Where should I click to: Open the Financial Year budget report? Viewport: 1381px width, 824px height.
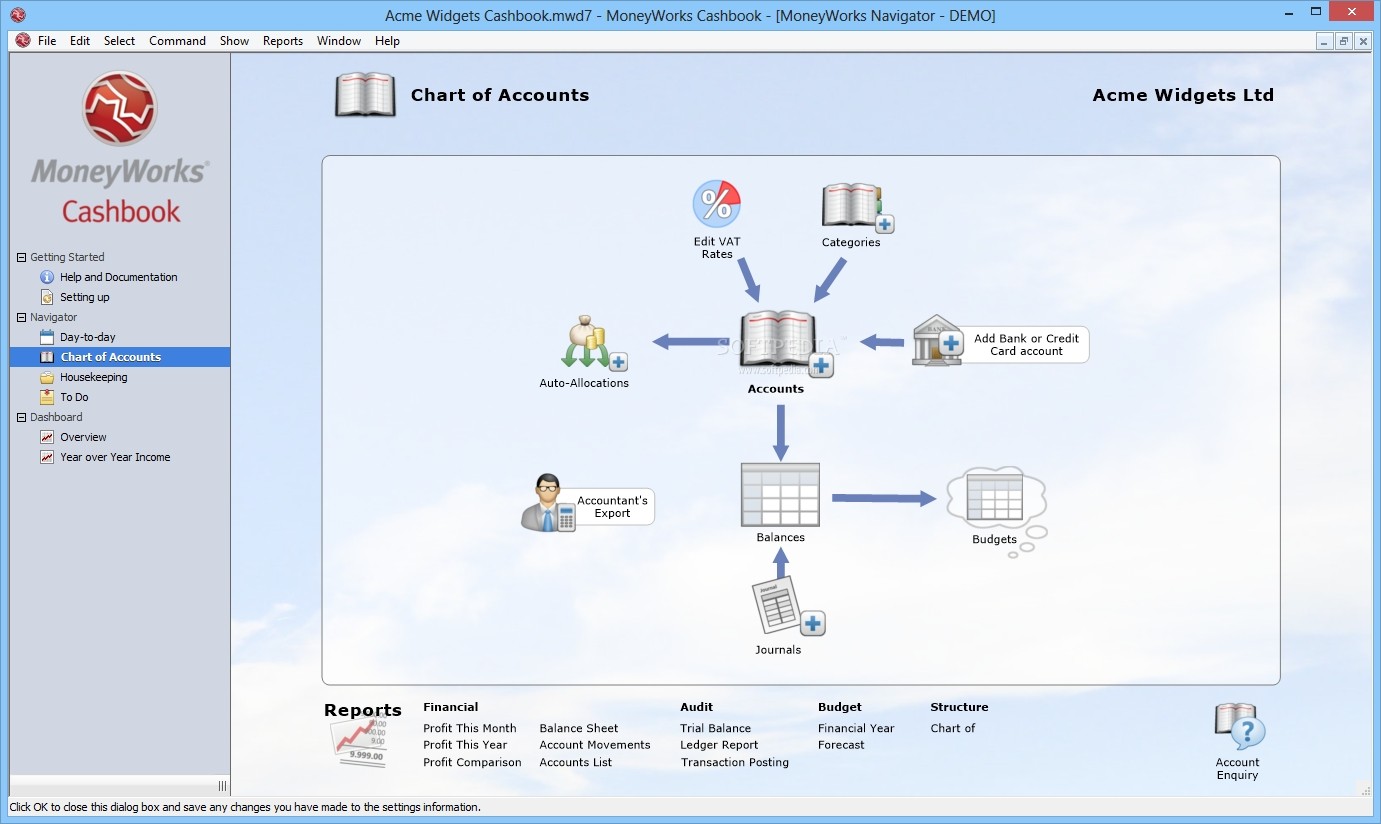[856, 728]
